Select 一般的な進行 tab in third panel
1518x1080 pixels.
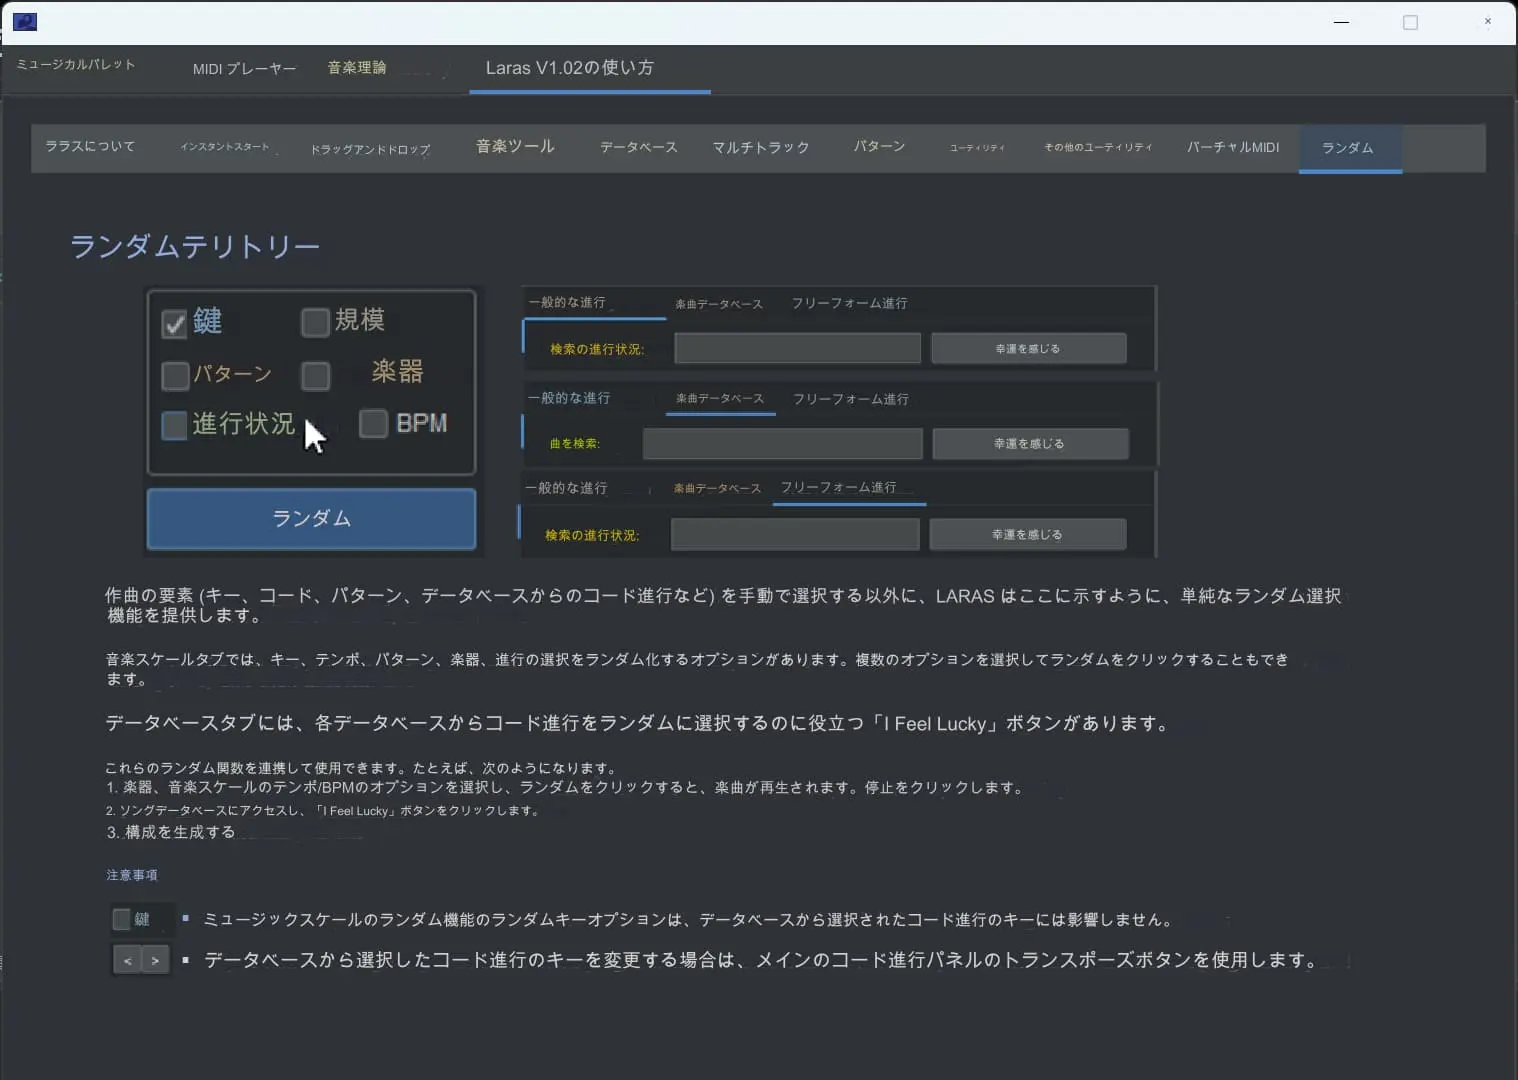click(566, 488)
